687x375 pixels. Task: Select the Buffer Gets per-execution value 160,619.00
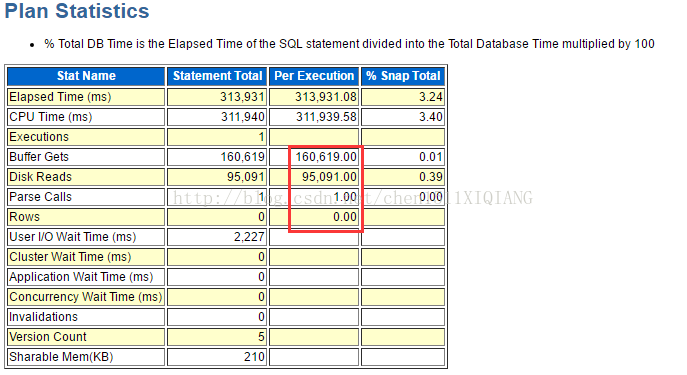coord(326,157)
